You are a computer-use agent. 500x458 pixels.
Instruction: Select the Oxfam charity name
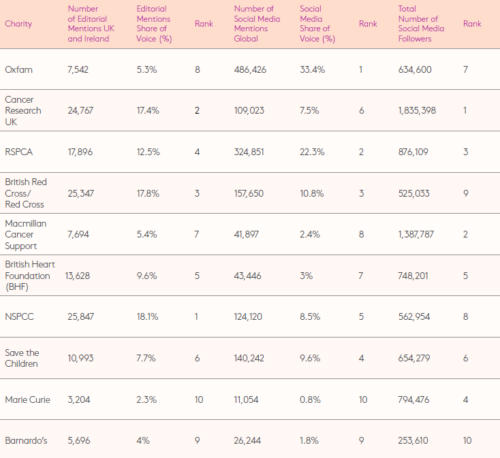coord(19,70)
